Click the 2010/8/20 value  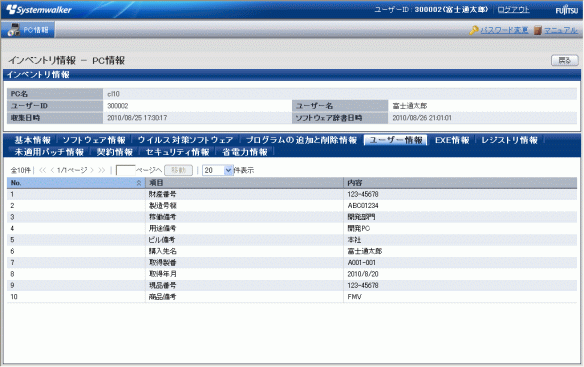coord(363,274)
